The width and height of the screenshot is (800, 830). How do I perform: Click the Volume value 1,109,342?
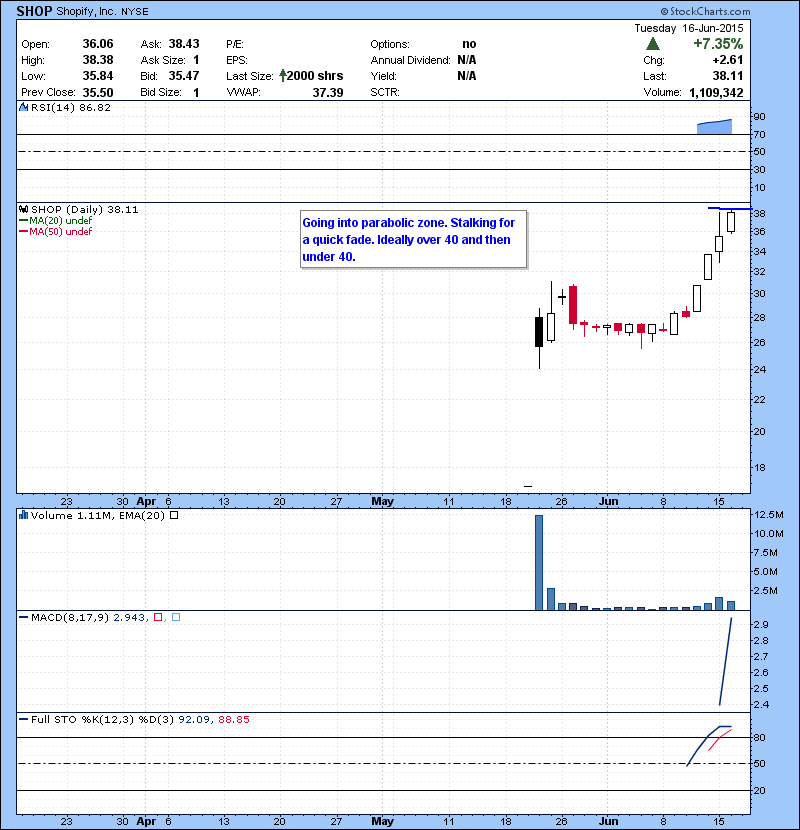(716, 93)
